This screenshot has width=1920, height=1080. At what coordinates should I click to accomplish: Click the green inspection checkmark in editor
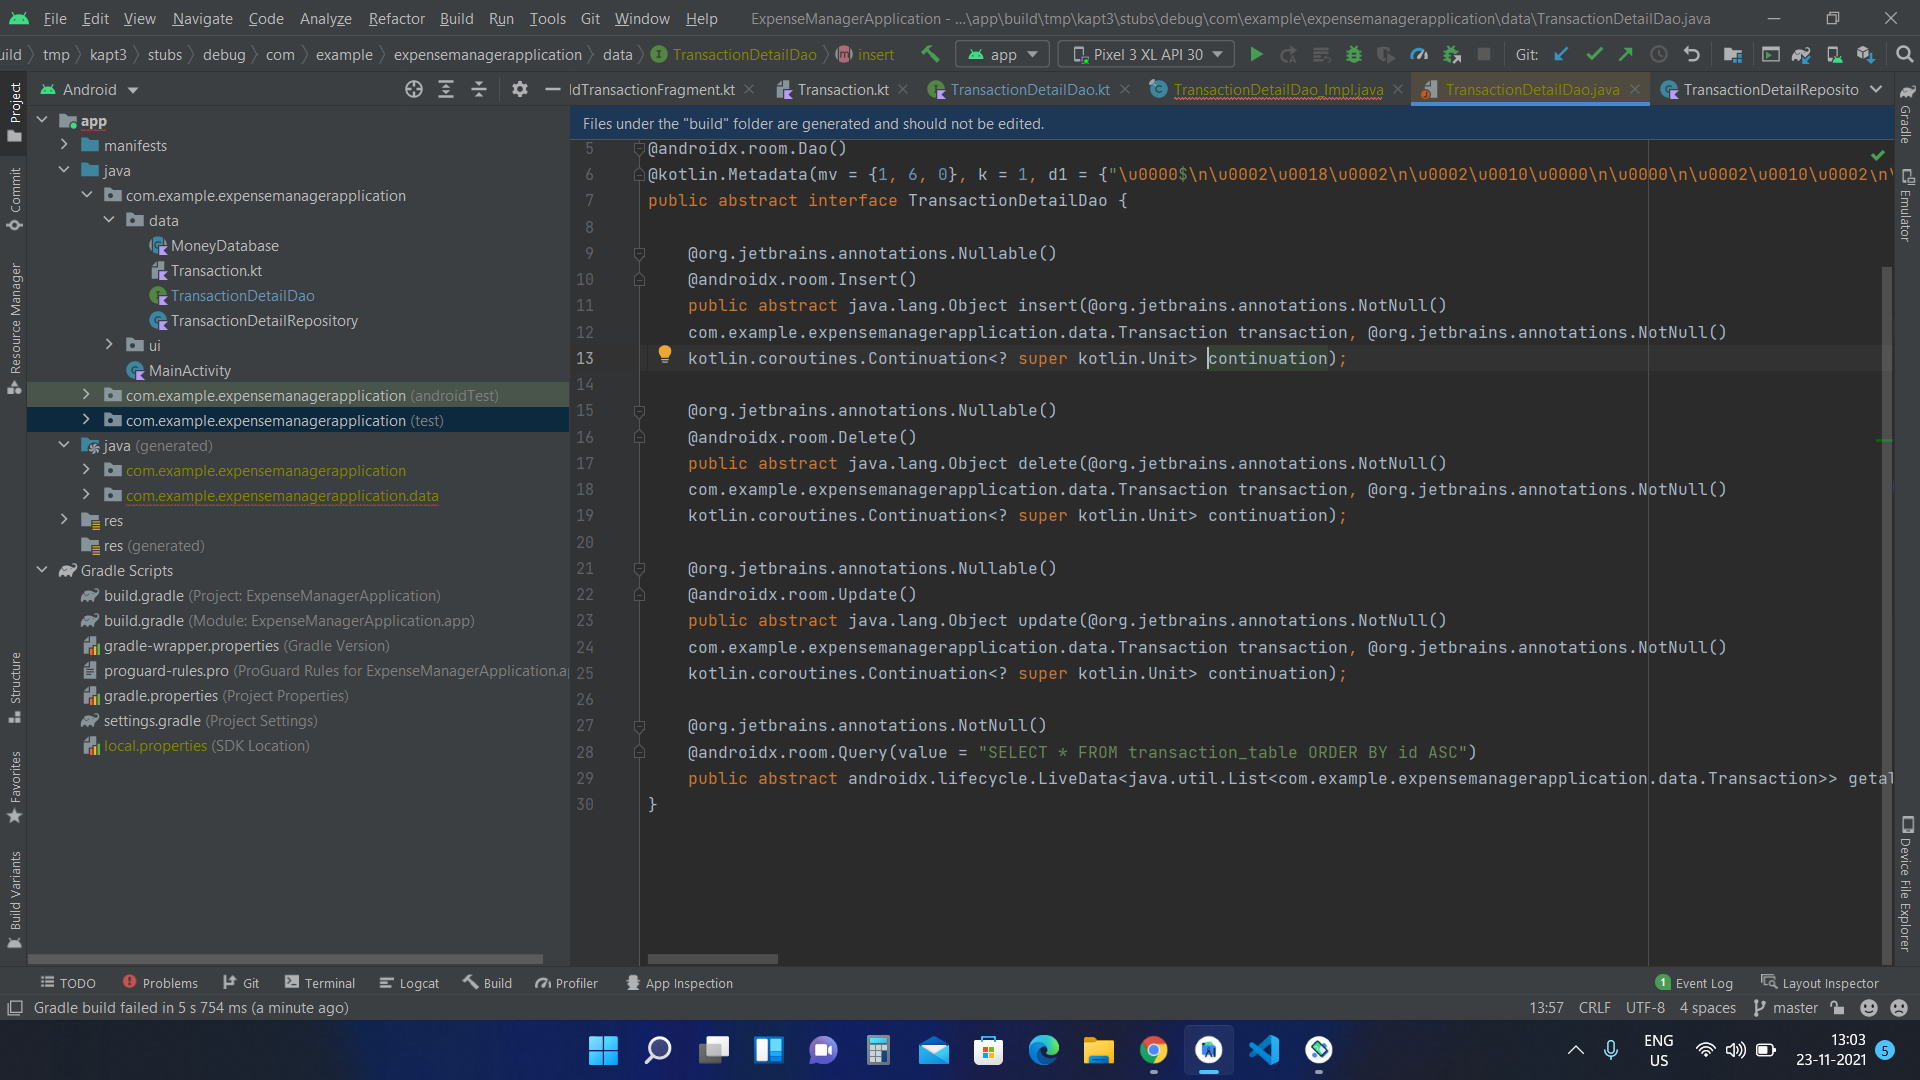pos(1878,155)
